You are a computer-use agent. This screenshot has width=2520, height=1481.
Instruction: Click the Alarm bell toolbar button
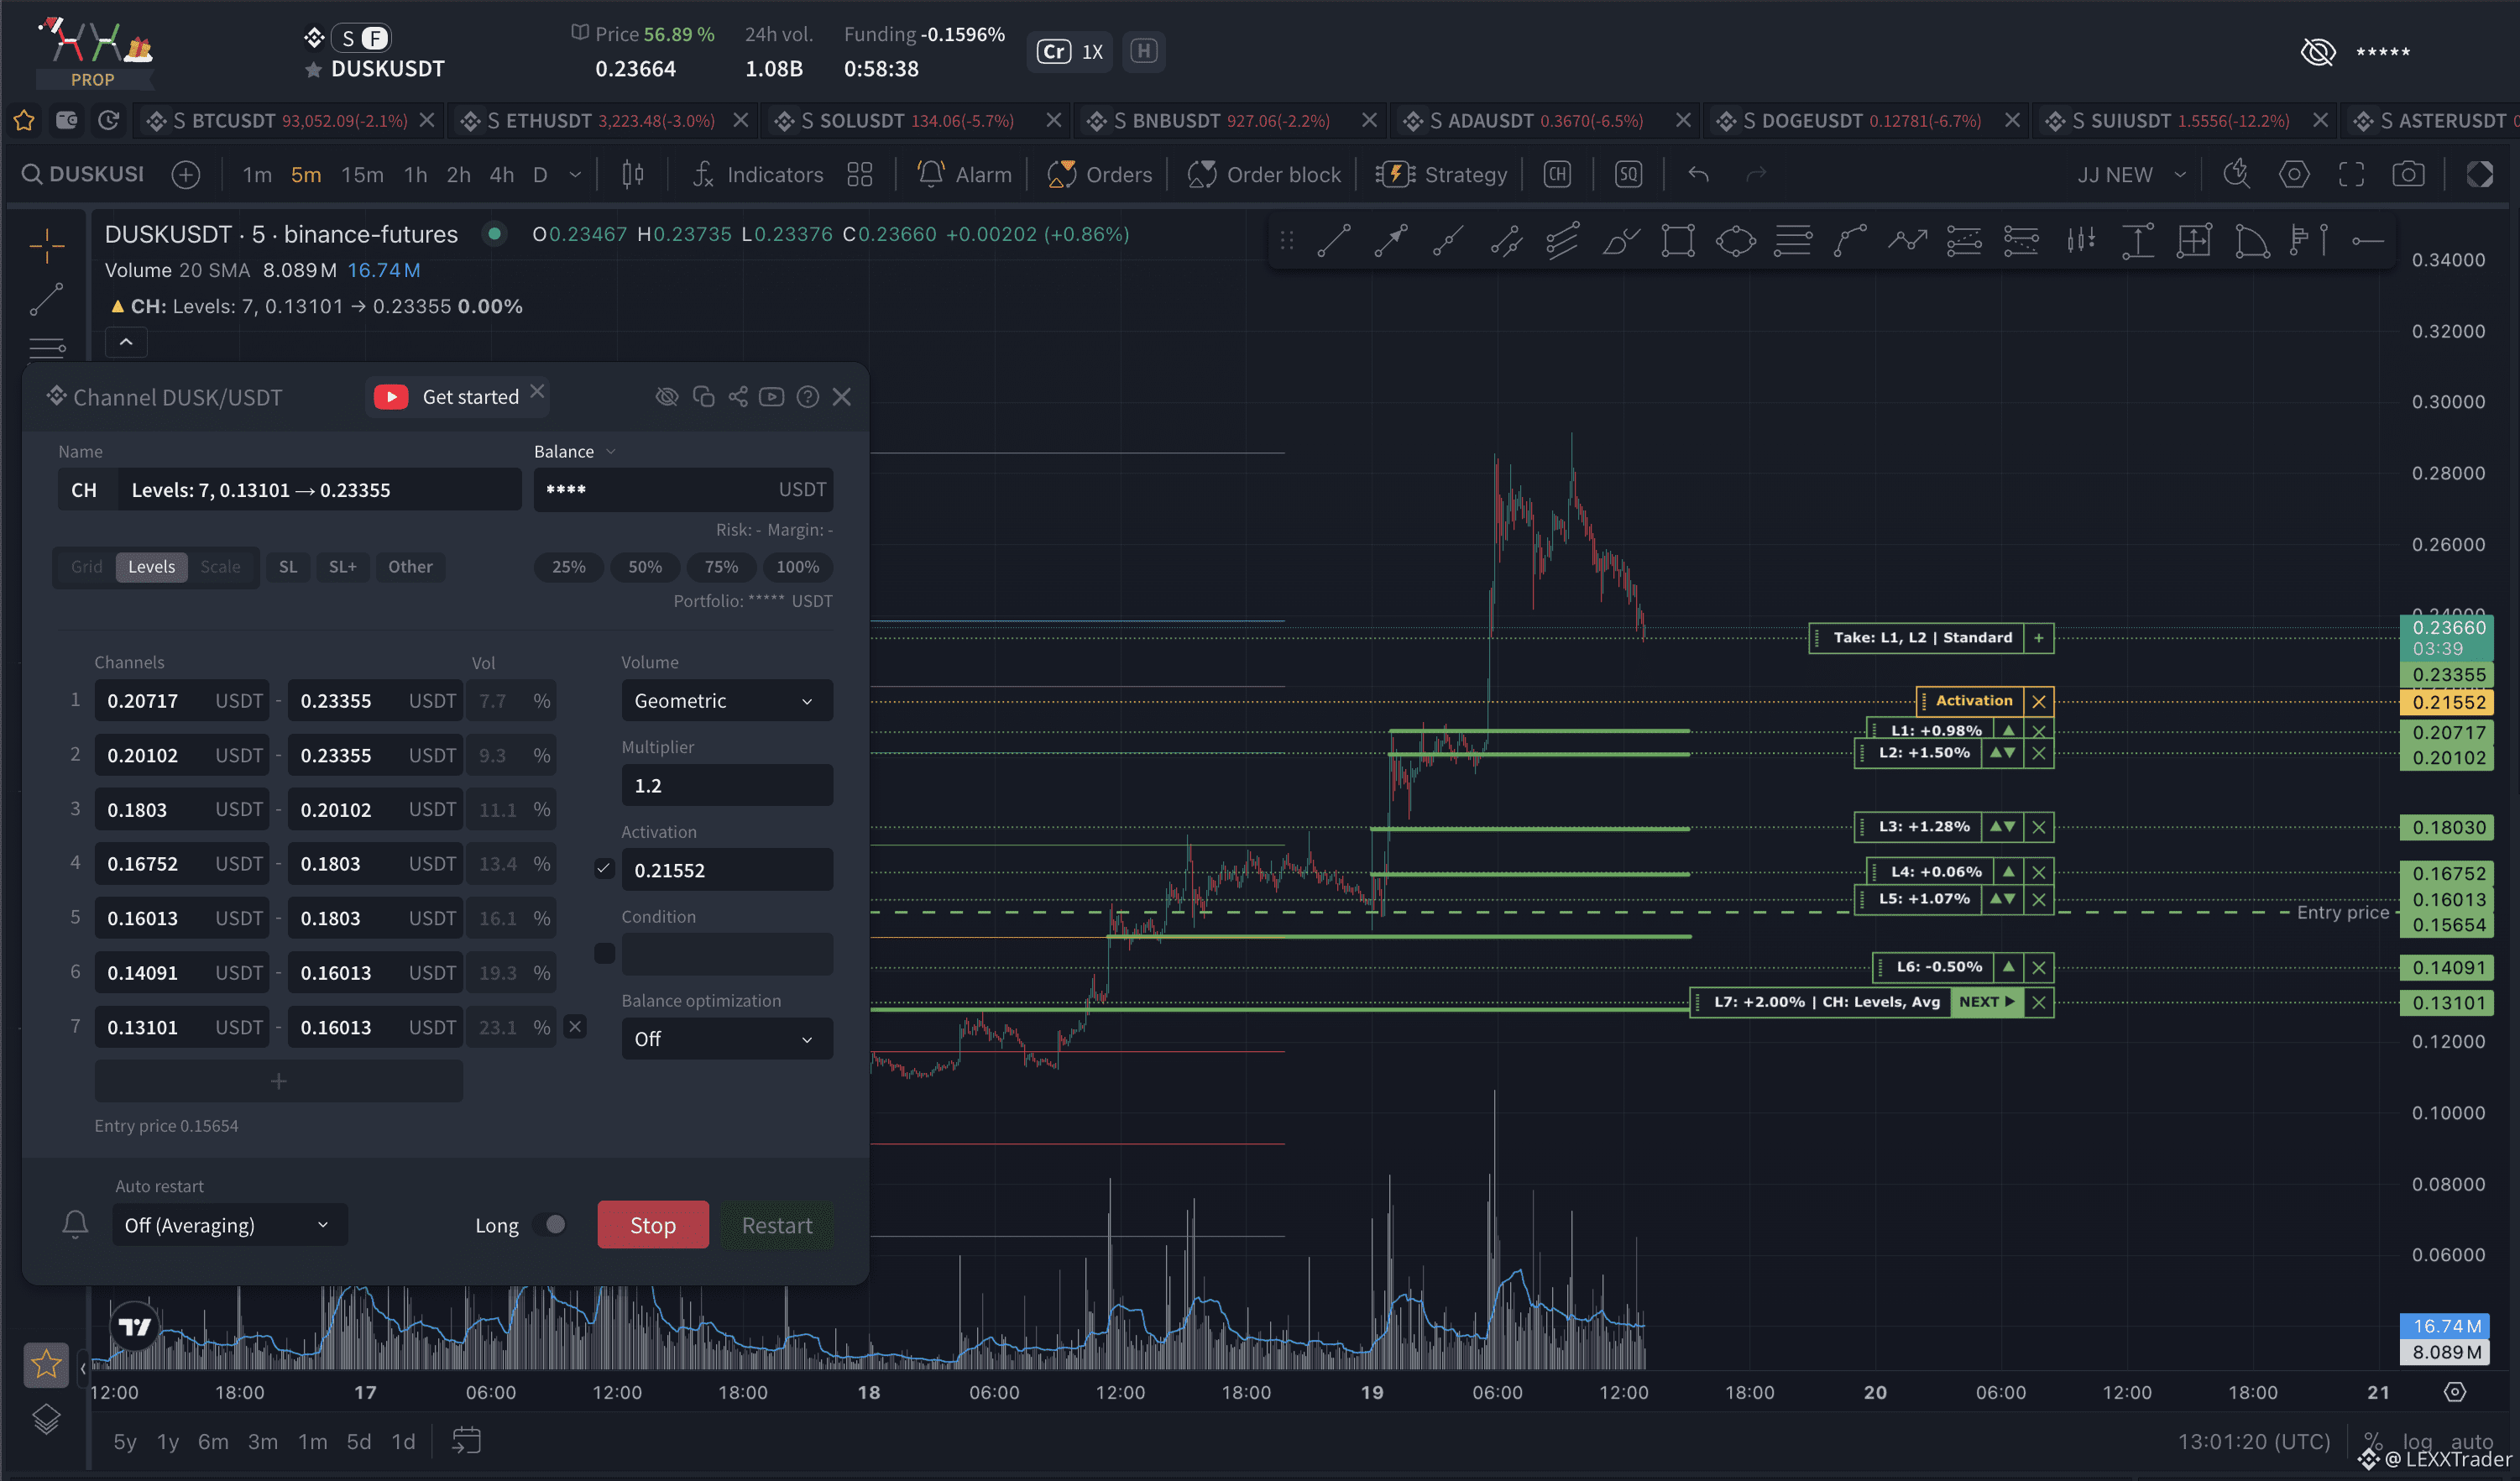tap(964, 175)
